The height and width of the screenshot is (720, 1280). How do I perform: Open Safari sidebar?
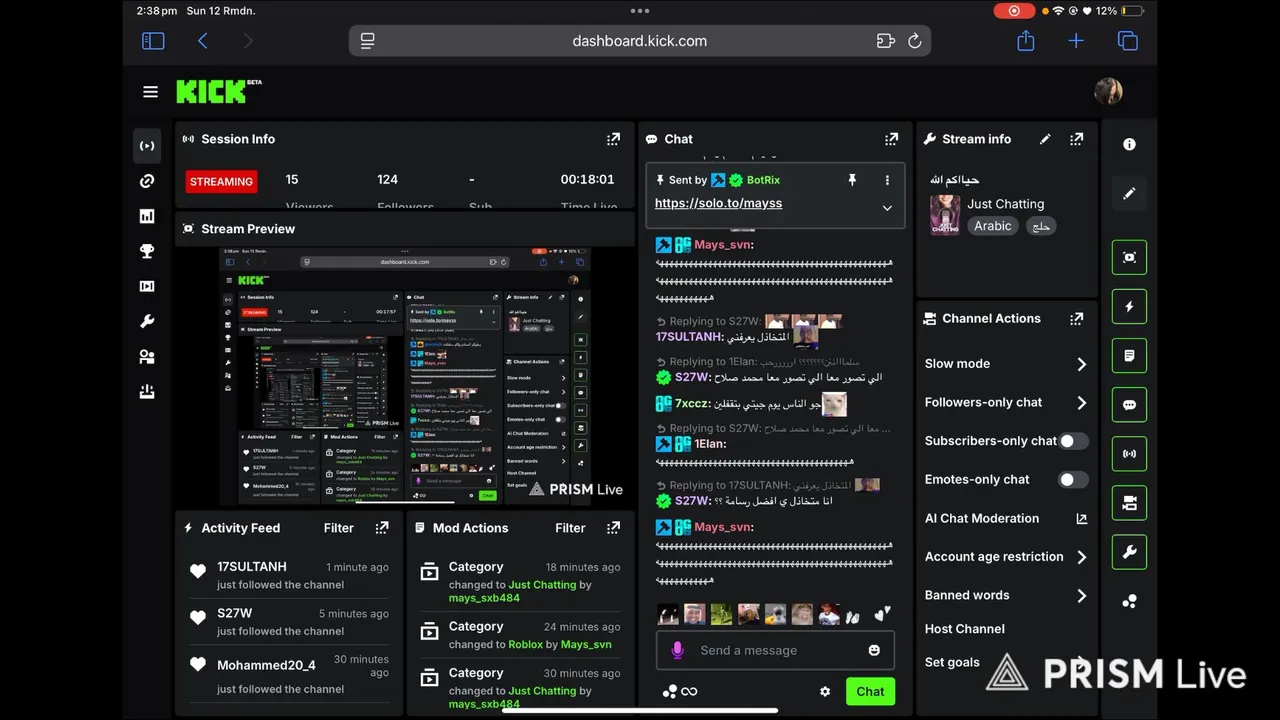click(x=153, y=41)
